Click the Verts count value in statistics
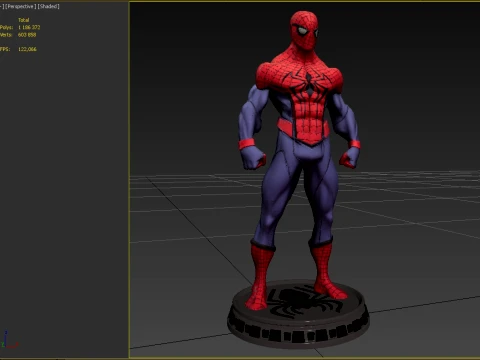Viewport: 480px width, 360px height. point(27,35)
